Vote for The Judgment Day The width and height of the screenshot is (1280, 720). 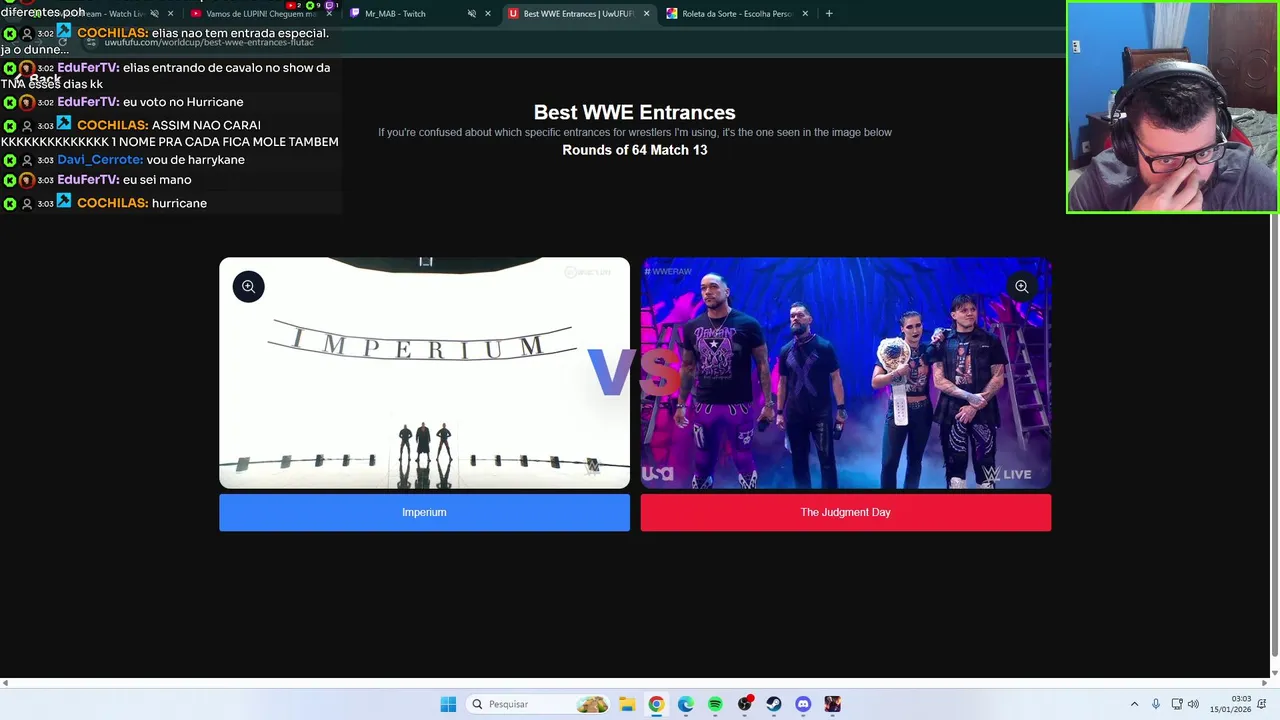pos(845,512)
